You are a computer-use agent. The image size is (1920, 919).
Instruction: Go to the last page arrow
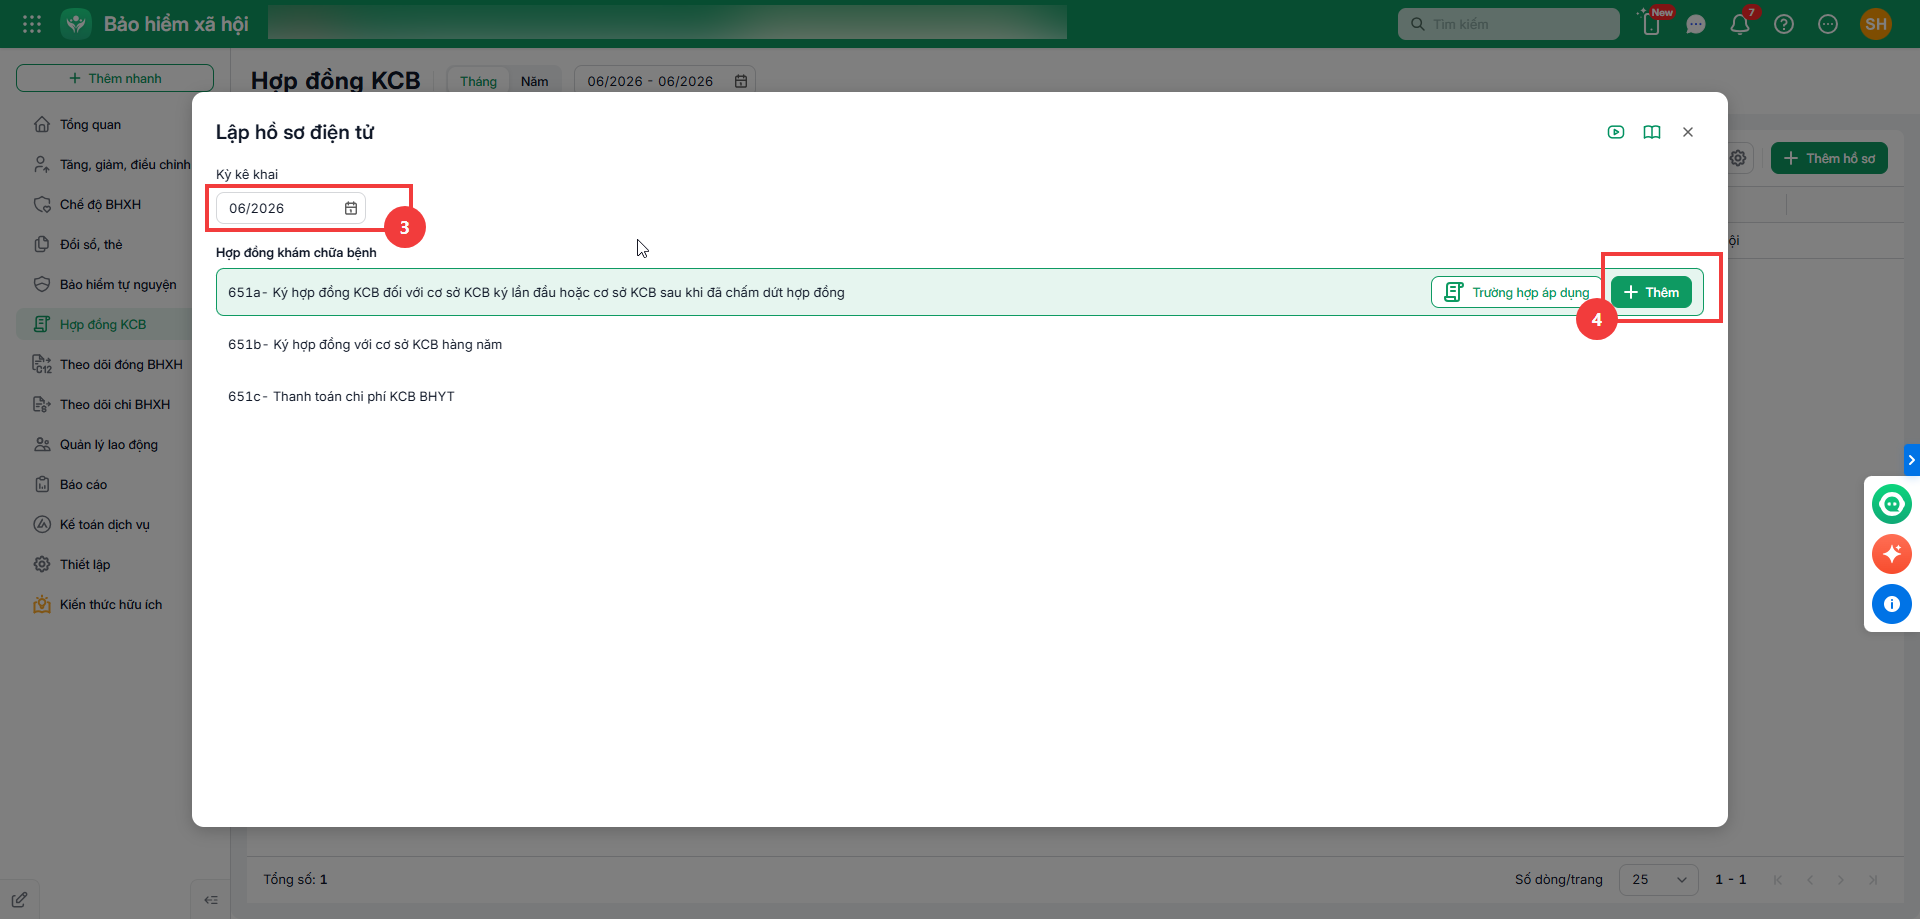coord(1873,879)
